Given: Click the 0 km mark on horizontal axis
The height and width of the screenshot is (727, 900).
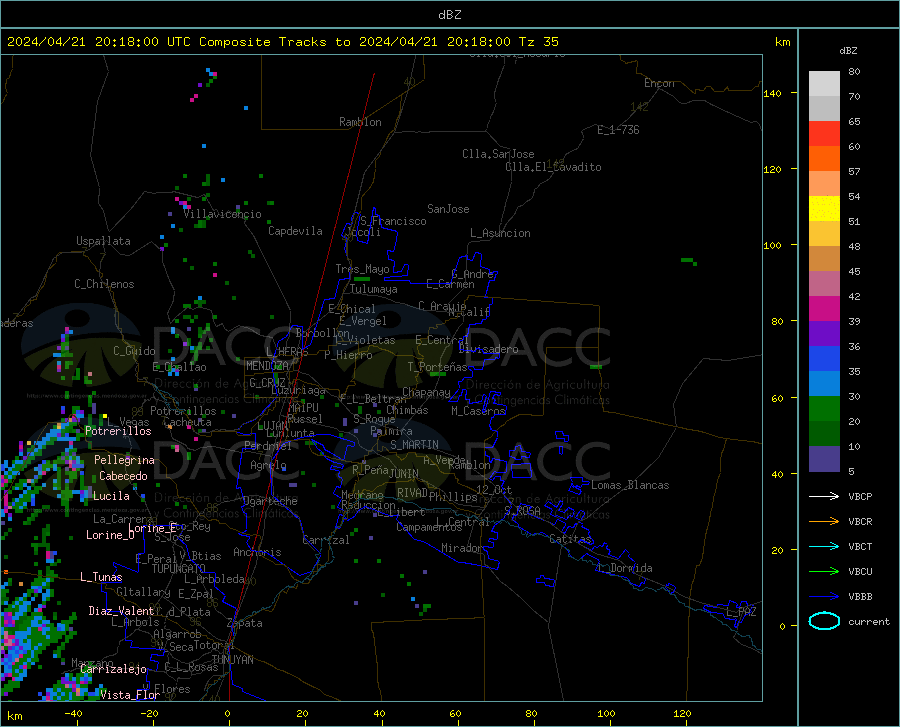Looking at the screenshot, I should [x=227, y=714].
